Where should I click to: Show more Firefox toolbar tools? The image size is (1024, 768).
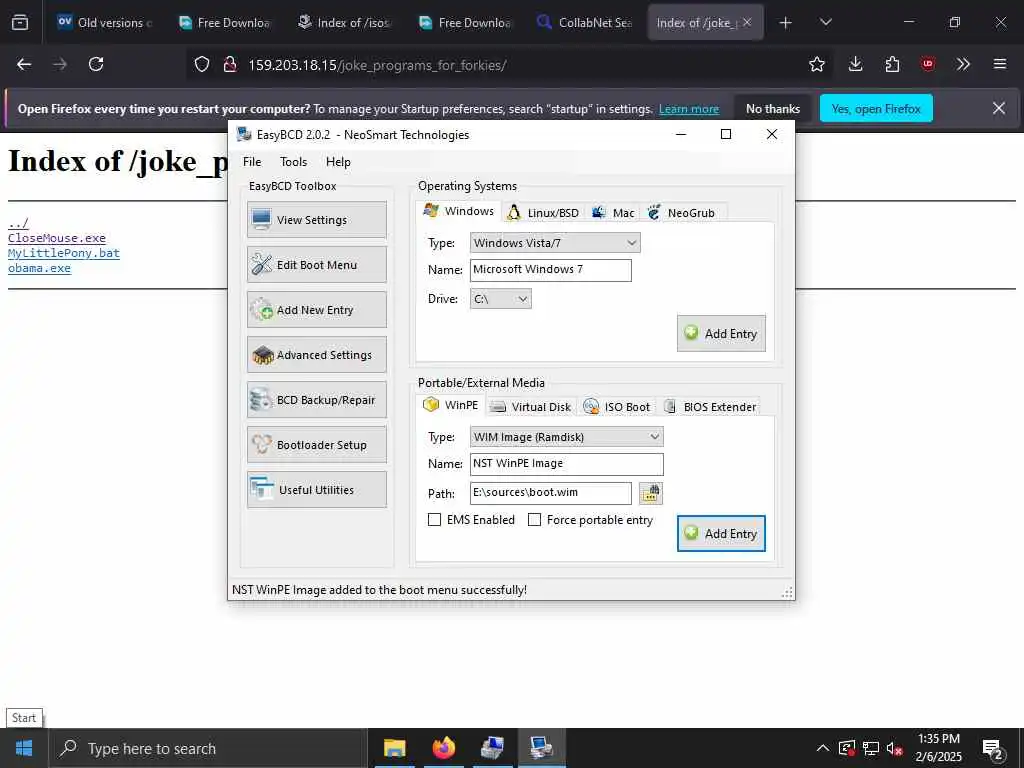[x=963, y=64]
